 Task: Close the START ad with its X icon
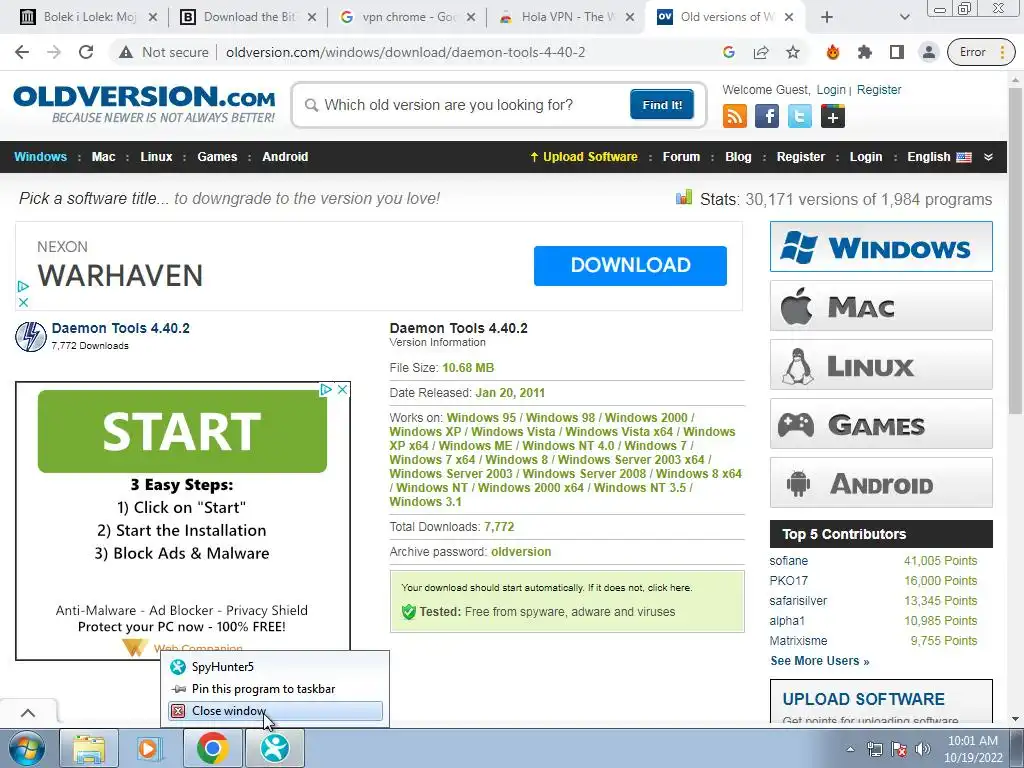click(342, 389)
